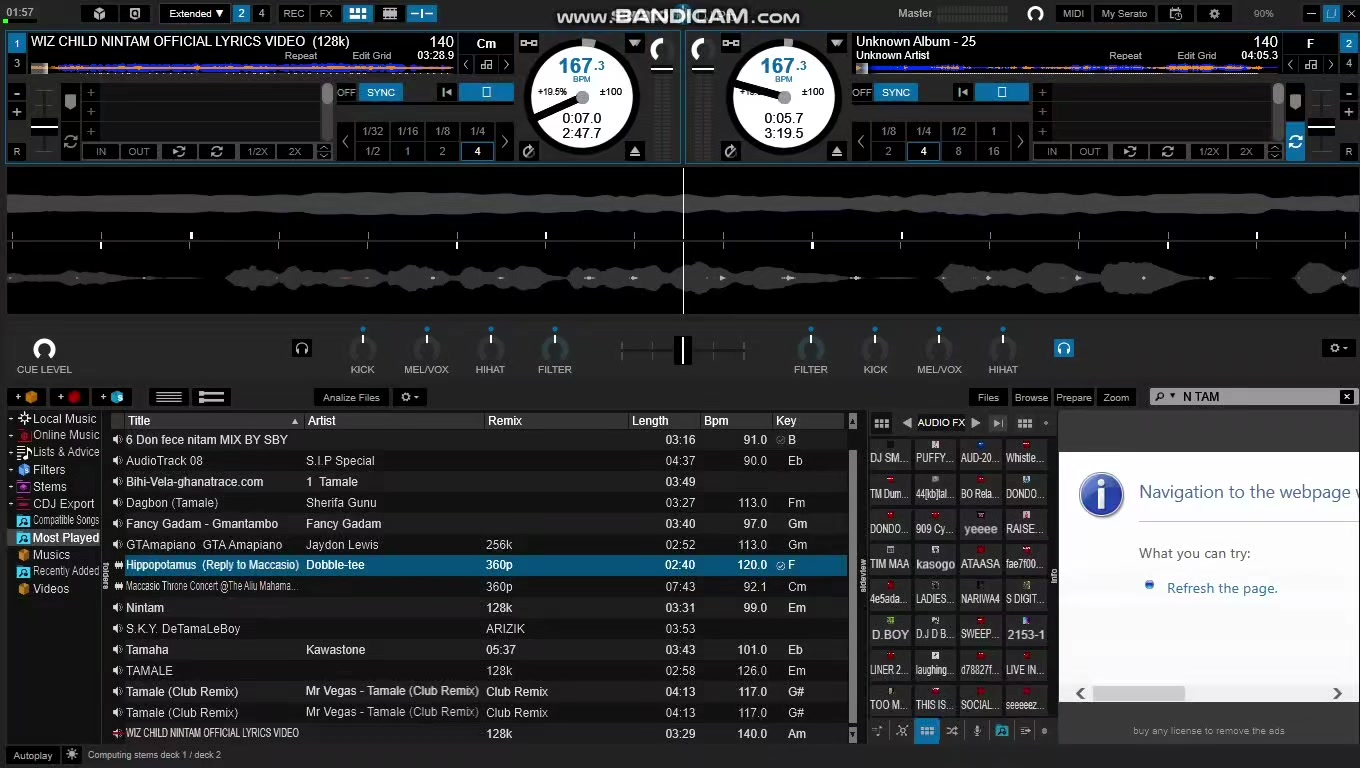The height and width of the screenshot is (768, 1360).
Task: Toggle left deck headphone cue
Action: (x=302, y=348)
